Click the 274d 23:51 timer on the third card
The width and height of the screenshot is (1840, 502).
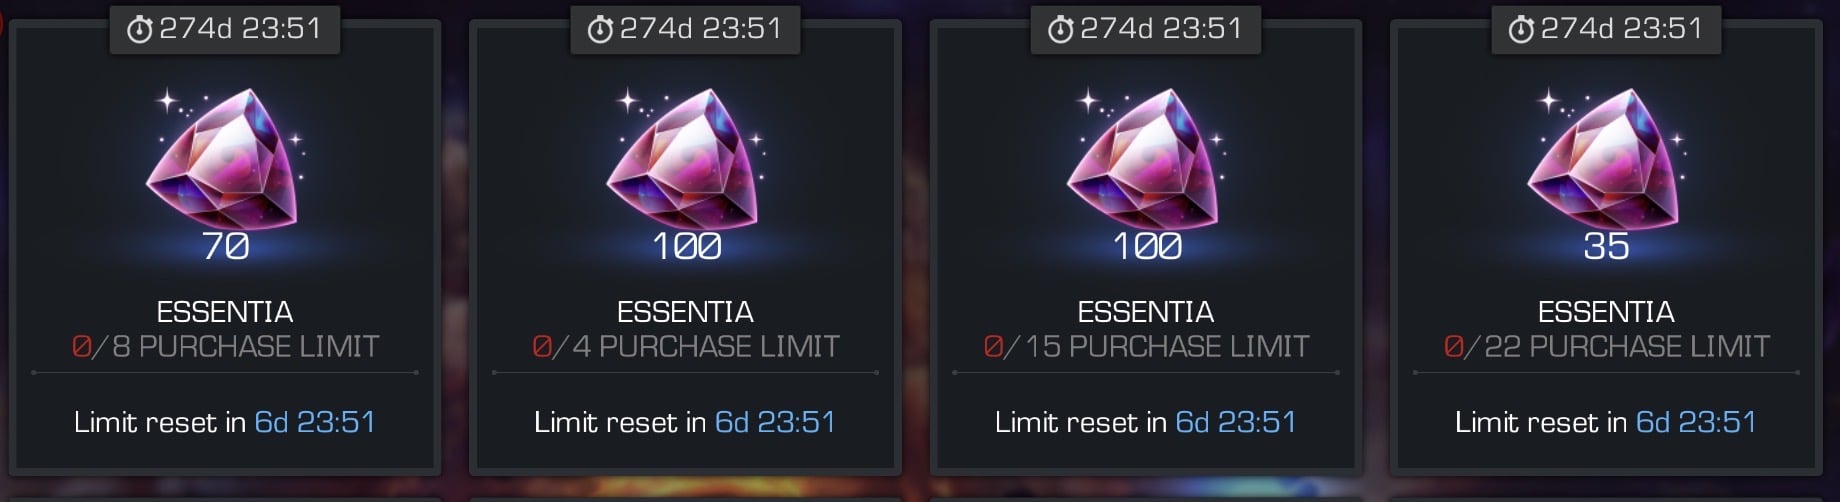point(1161,28)
